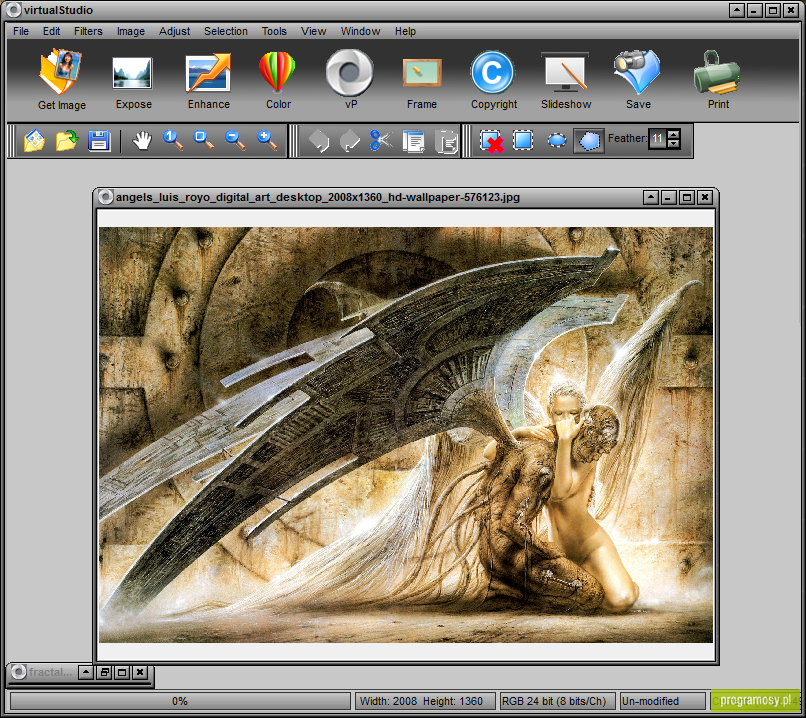This screenshot has height=718, width=806.
Task: Open the Print tool
Action: [718, 79]
